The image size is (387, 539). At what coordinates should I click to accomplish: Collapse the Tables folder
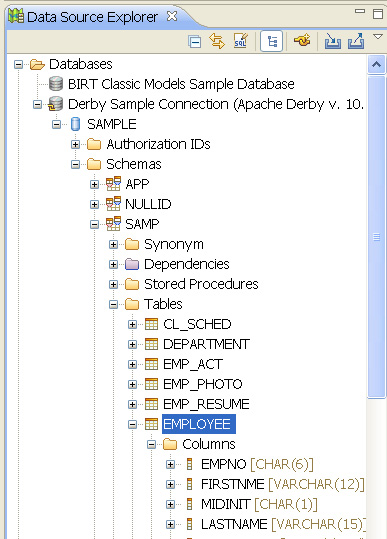click(x=113, y=304)
